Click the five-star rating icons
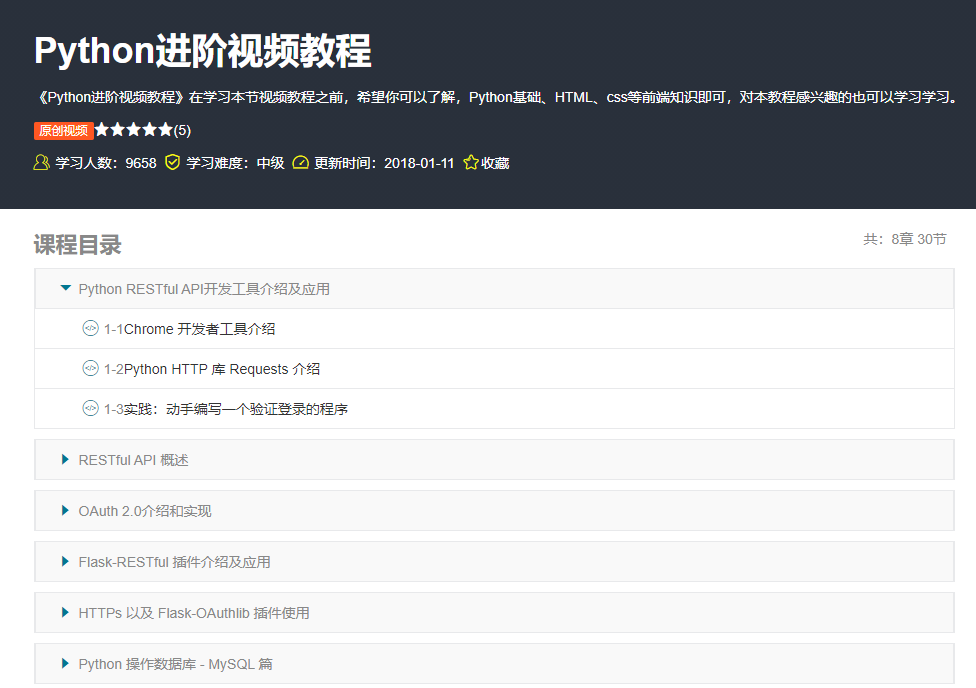Image resolution: width=976 pixels, height=688 pixels. click(x=134, y=130)
